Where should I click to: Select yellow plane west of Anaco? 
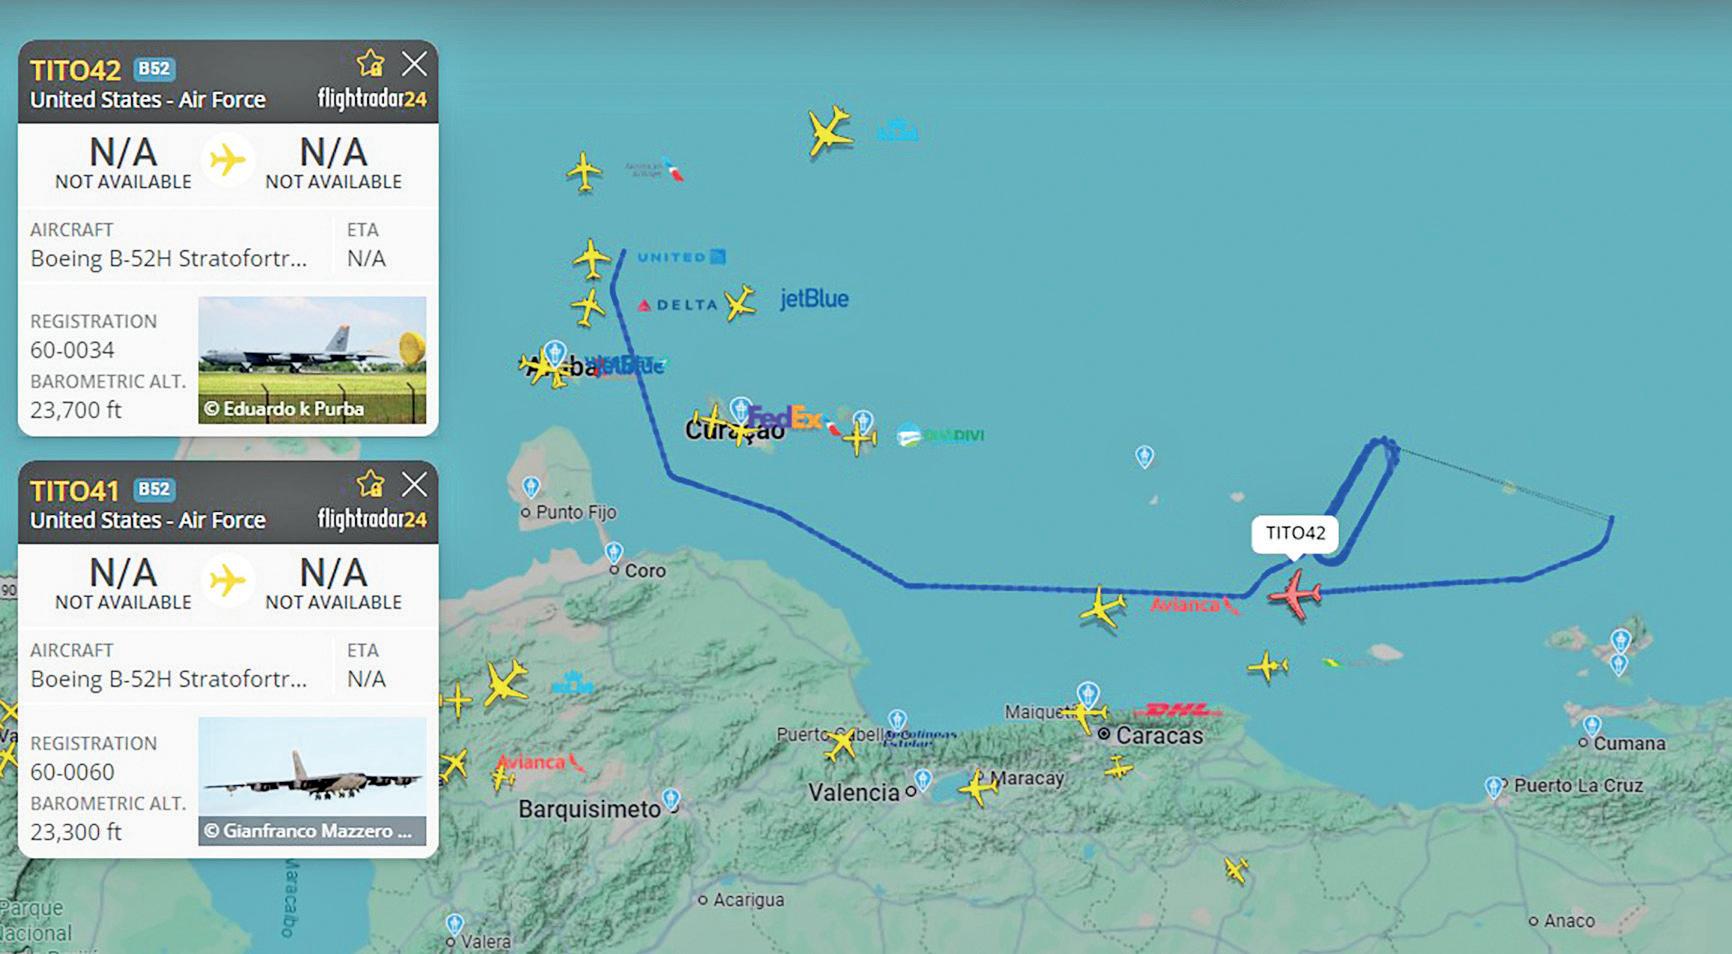pos(1237,870)
